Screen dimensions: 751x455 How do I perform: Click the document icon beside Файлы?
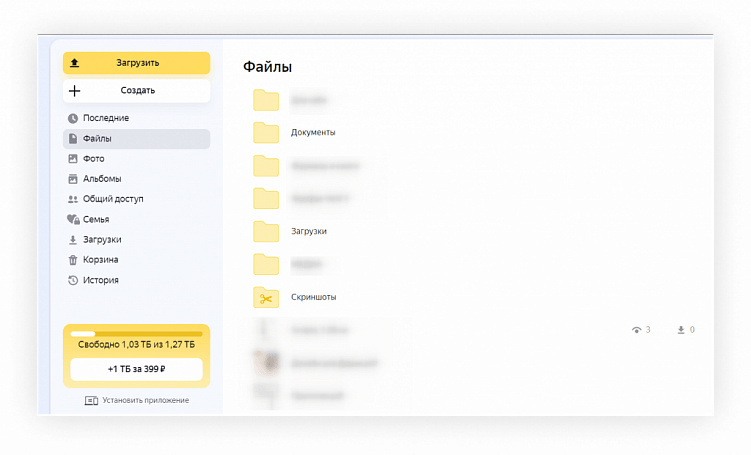click(x=73, y=138)
